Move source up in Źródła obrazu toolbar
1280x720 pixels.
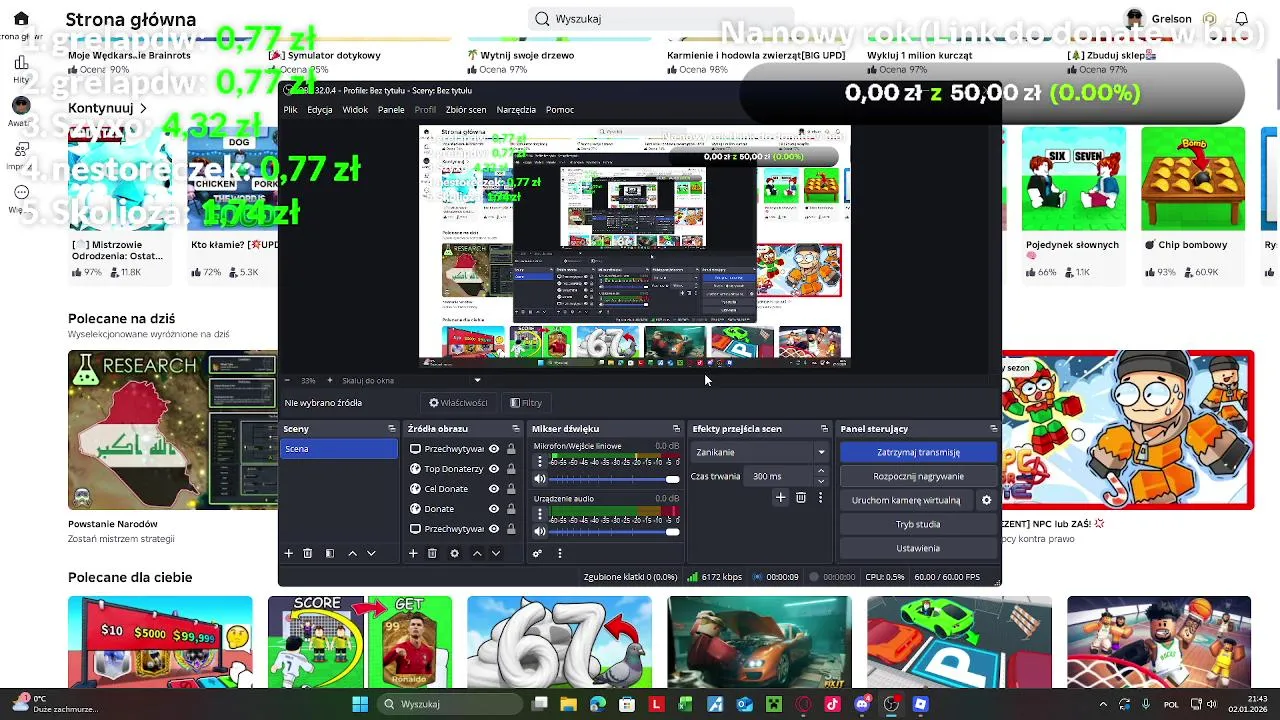(x=477, y=553)
